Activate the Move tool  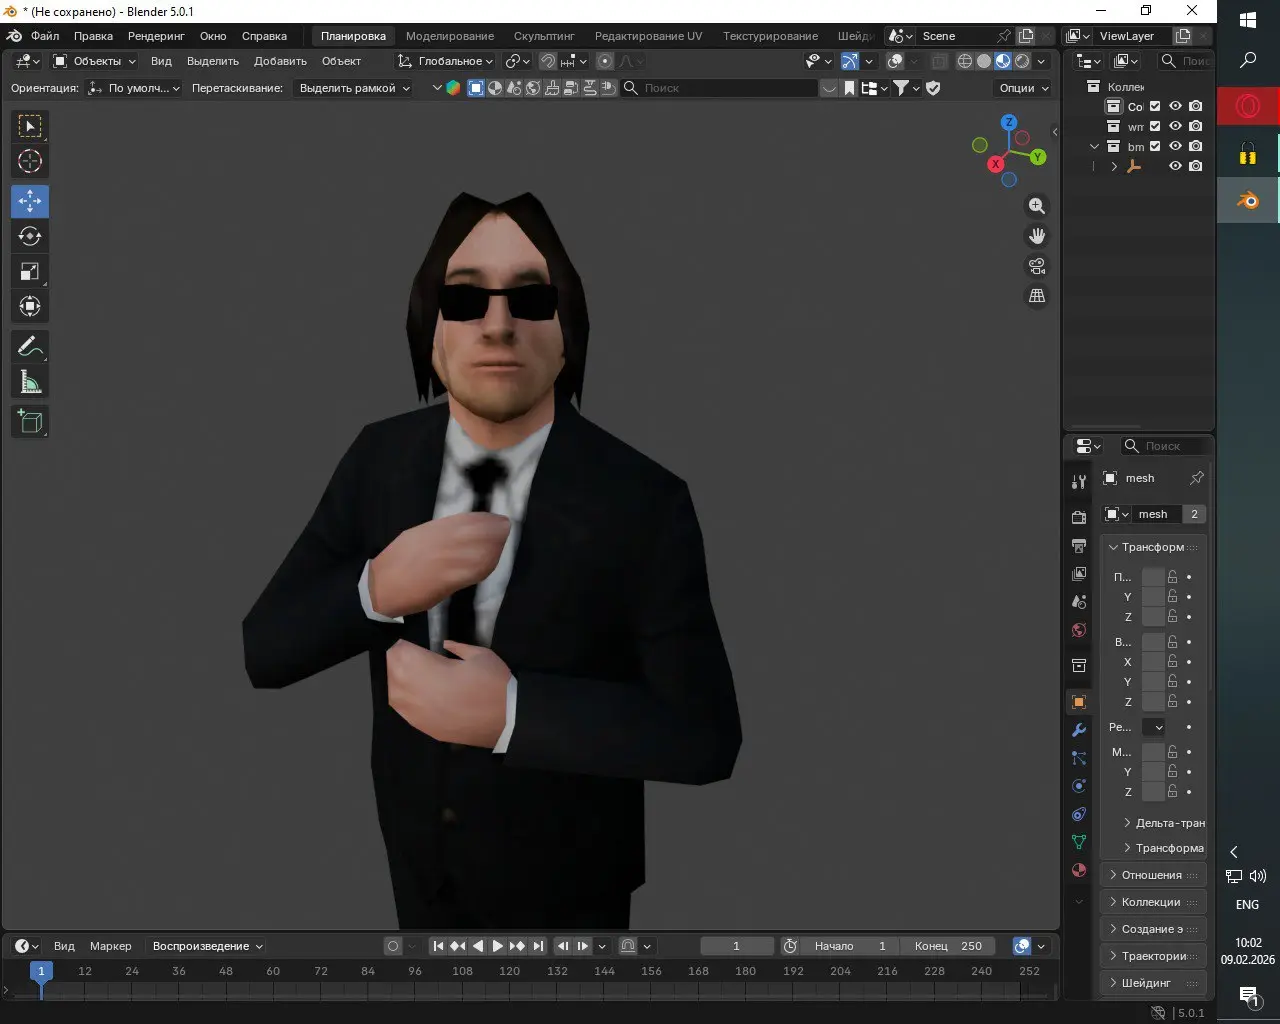(30, 201)
